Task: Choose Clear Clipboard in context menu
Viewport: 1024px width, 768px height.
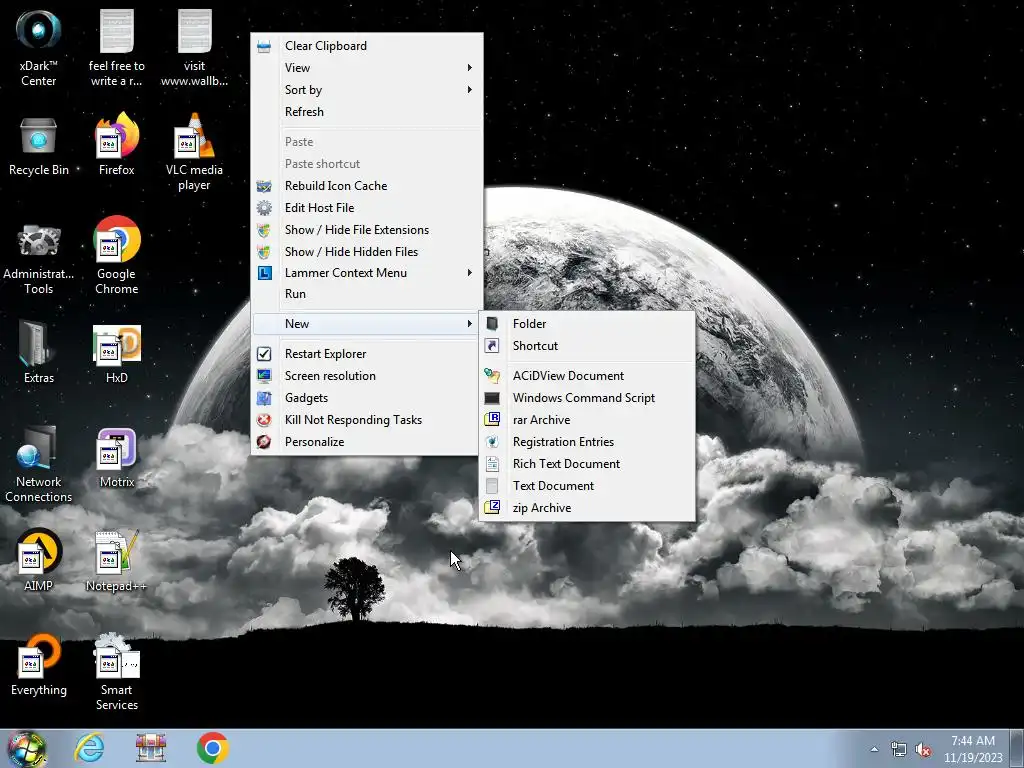Action: (366, 46)
